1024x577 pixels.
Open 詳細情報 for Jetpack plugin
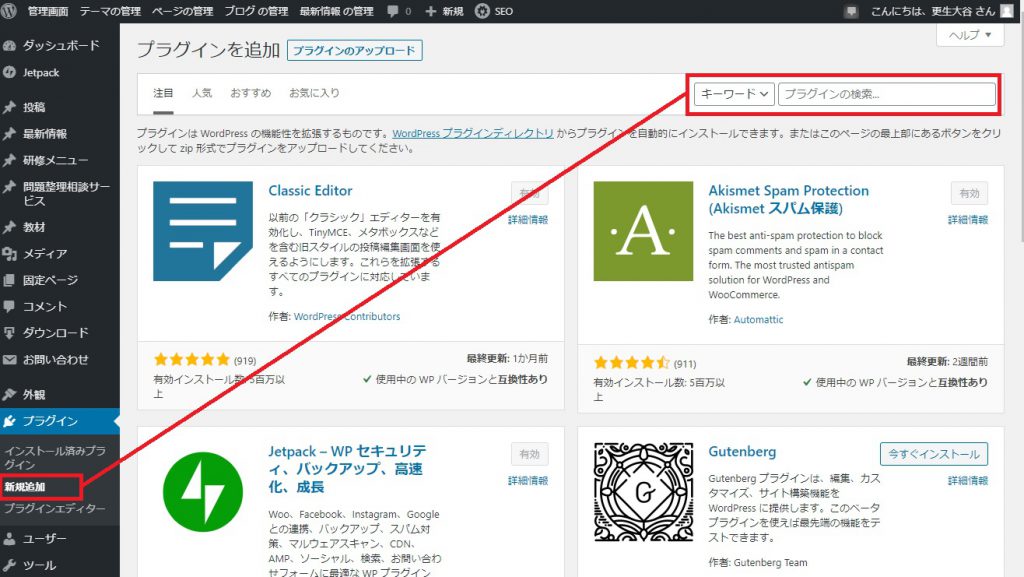(x=528, y=480)
